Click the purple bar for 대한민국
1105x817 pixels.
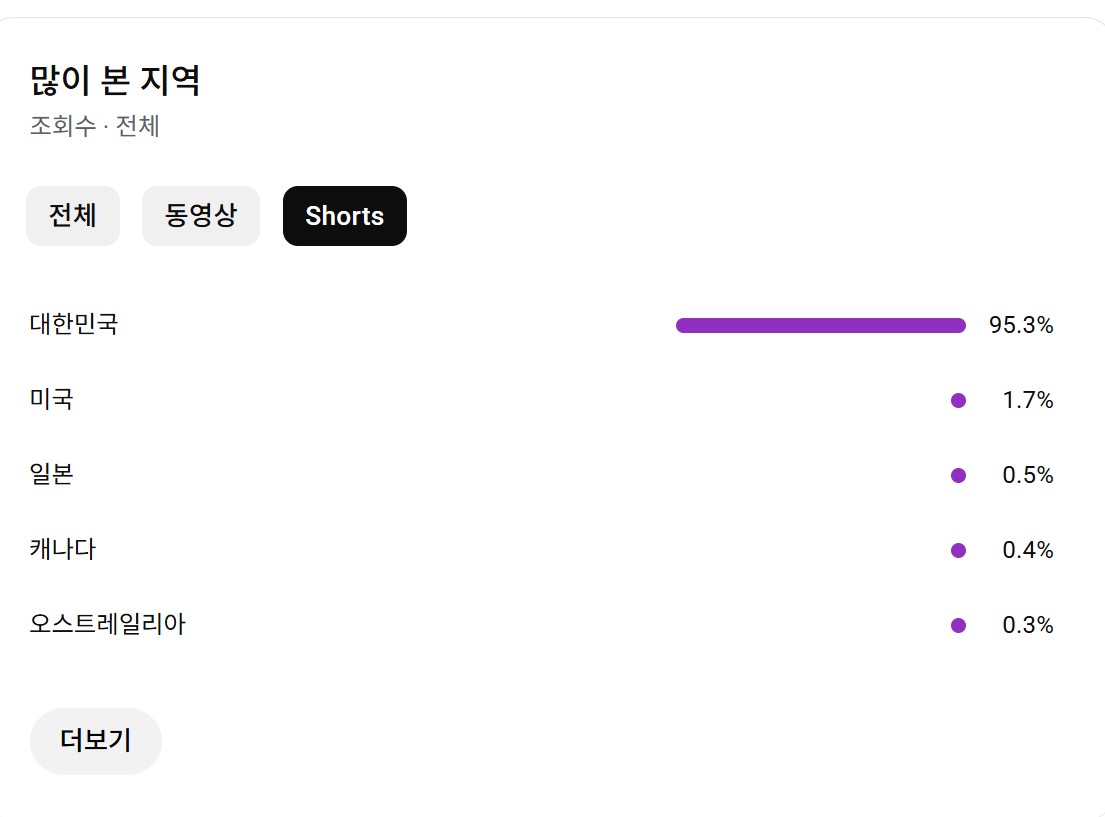(820, 325)
